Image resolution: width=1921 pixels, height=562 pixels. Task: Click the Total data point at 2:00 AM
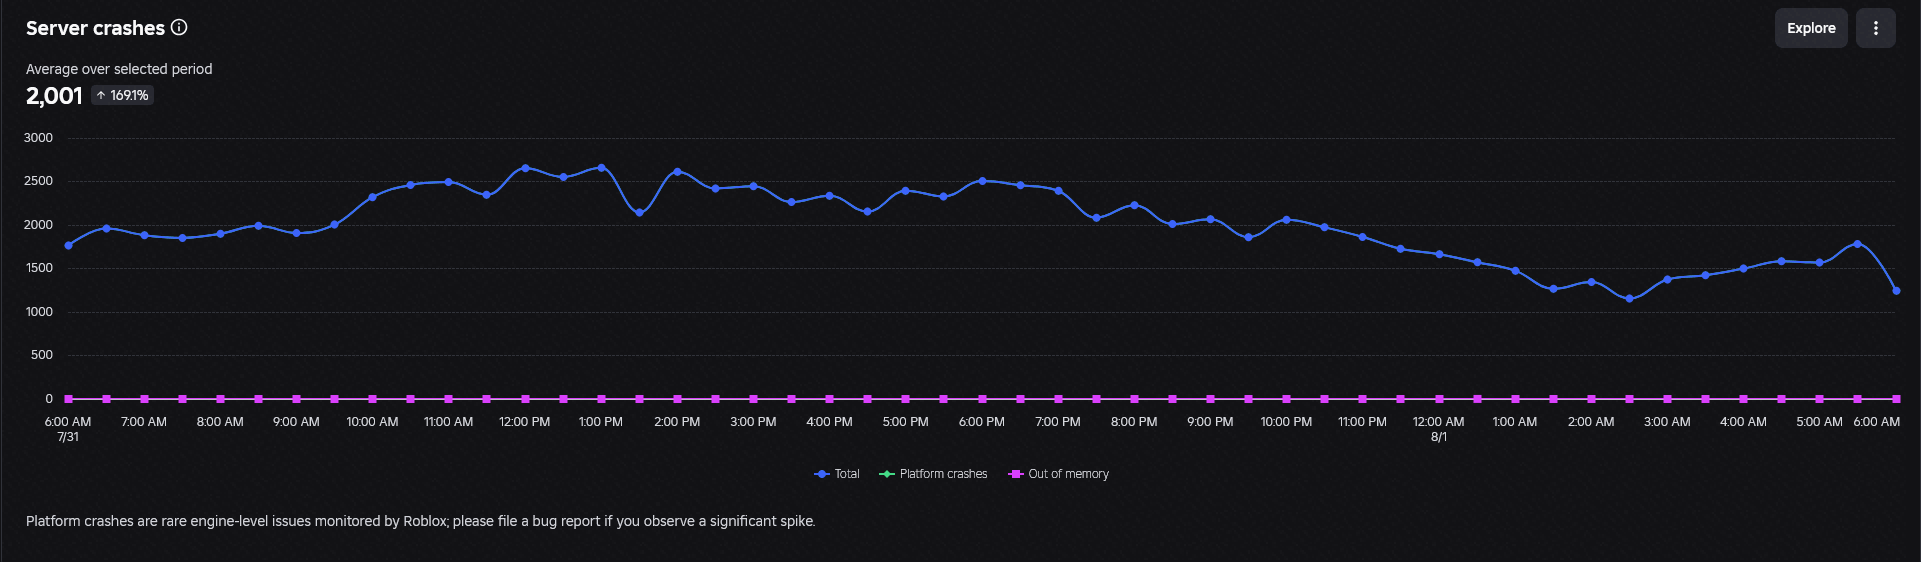click(1591, 282)
